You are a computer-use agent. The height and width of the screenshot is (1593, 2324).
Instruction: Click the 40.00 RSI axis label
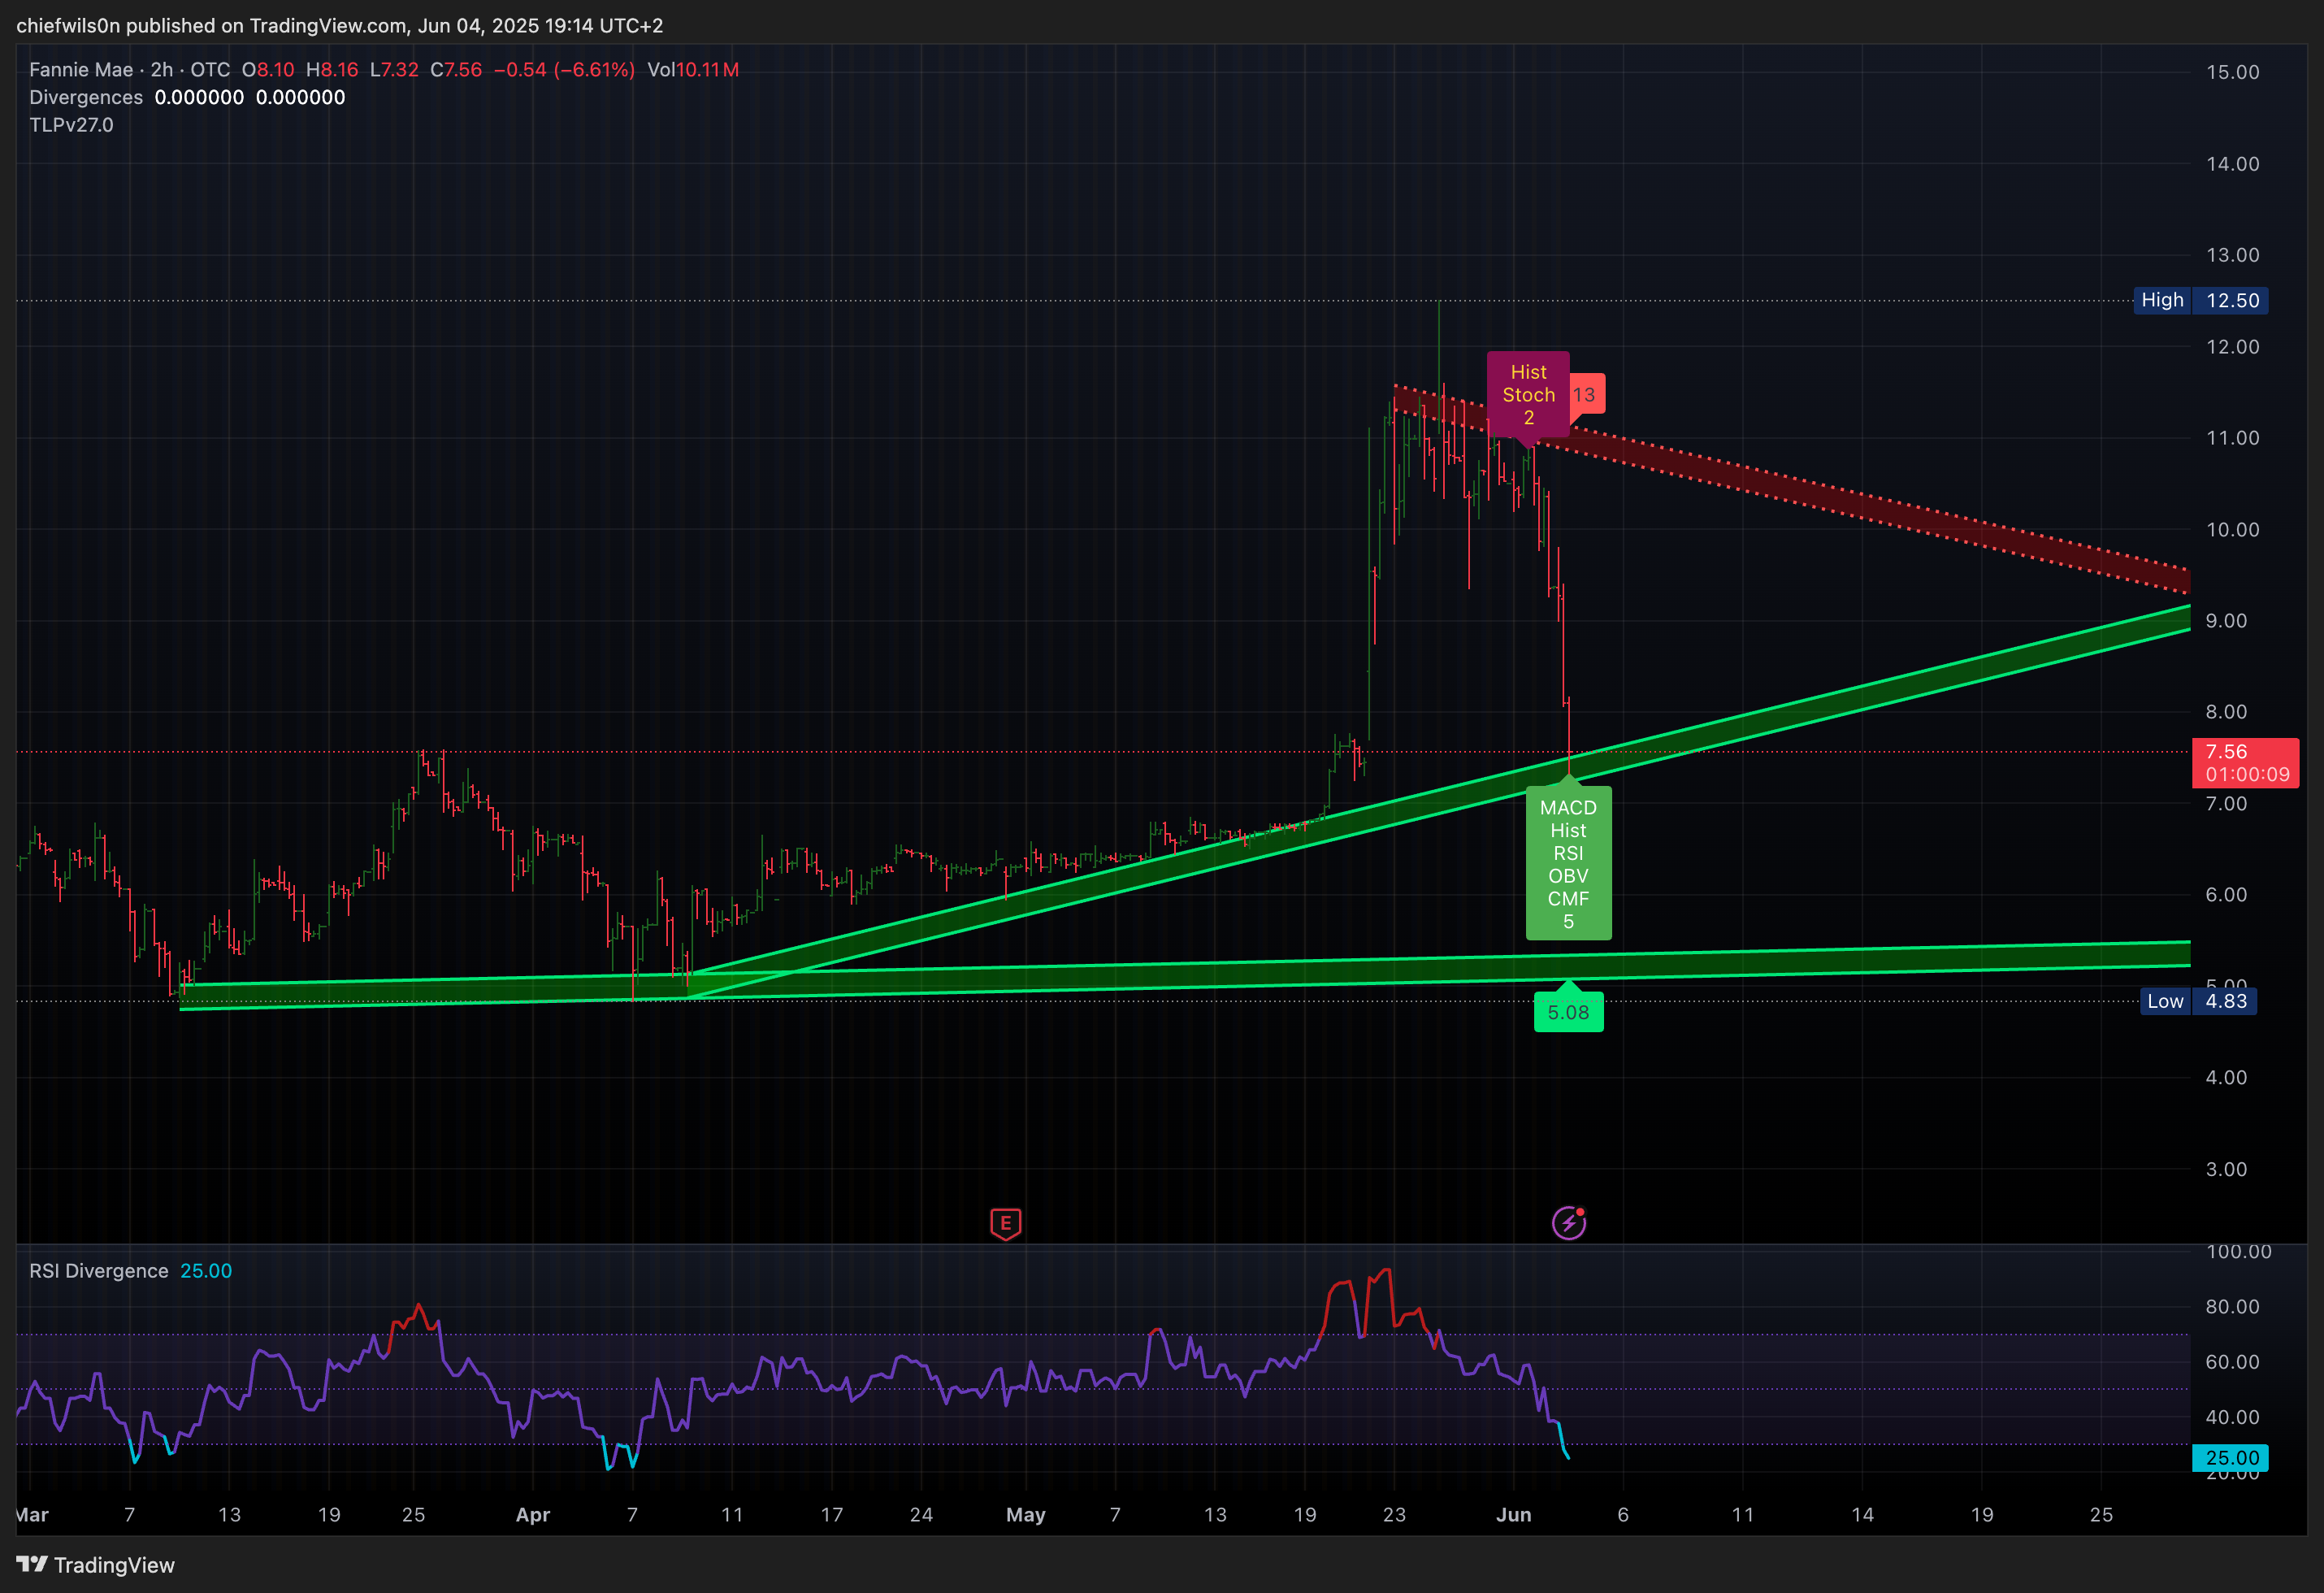pyautogui.click(x=2232, y=1417)
